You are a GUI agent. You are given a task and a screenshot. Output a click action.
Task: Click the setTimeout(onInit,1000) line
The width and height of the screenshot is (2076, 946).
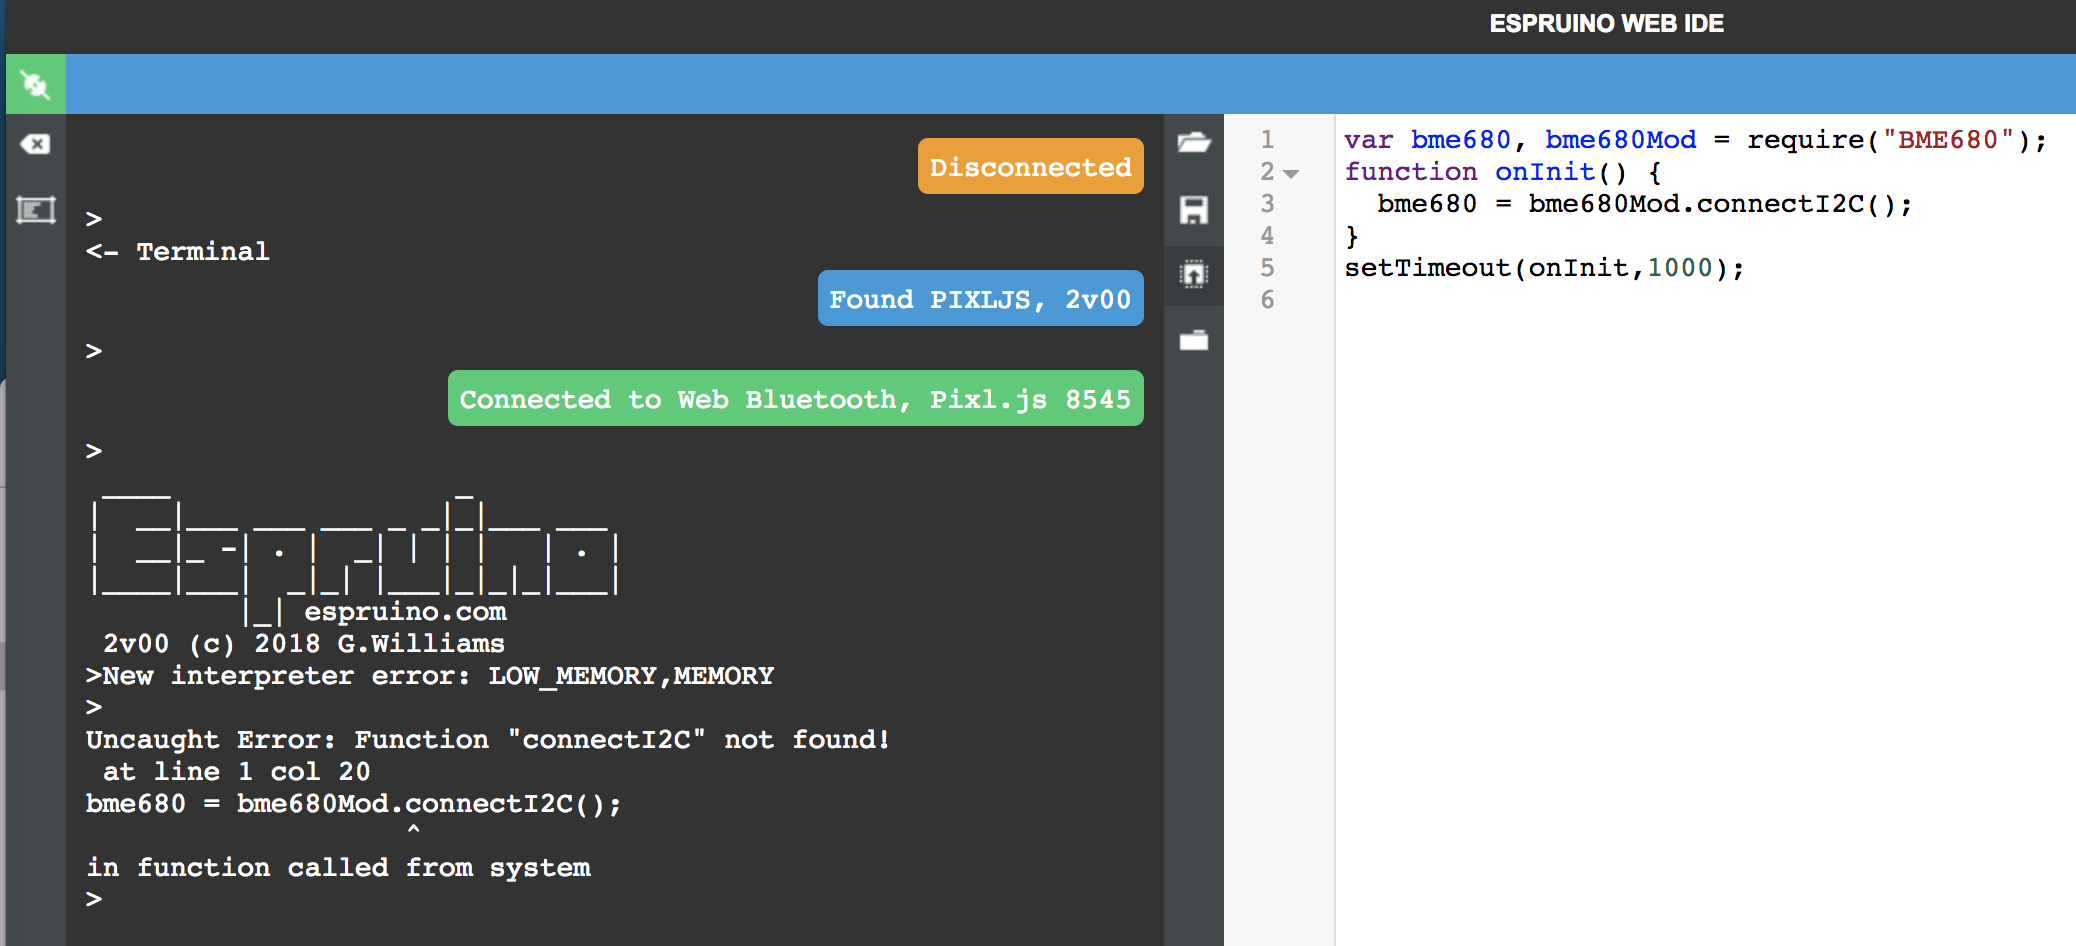click(x=1544, y=268)
